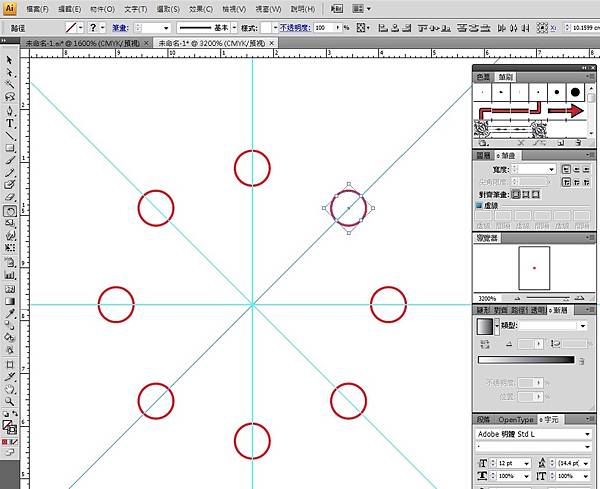Click the navigator zoom in mountain button

[580, 298]
